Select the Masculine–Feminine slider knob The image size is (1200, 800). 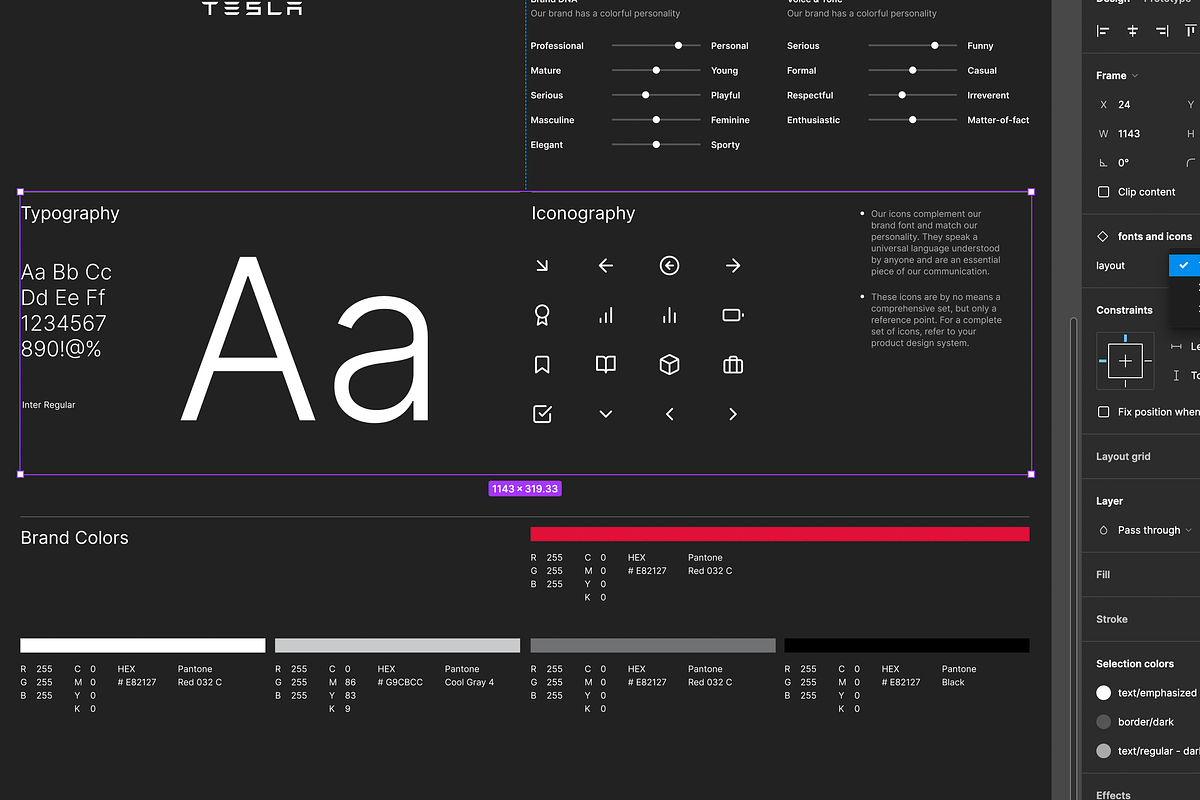point(656,120)
